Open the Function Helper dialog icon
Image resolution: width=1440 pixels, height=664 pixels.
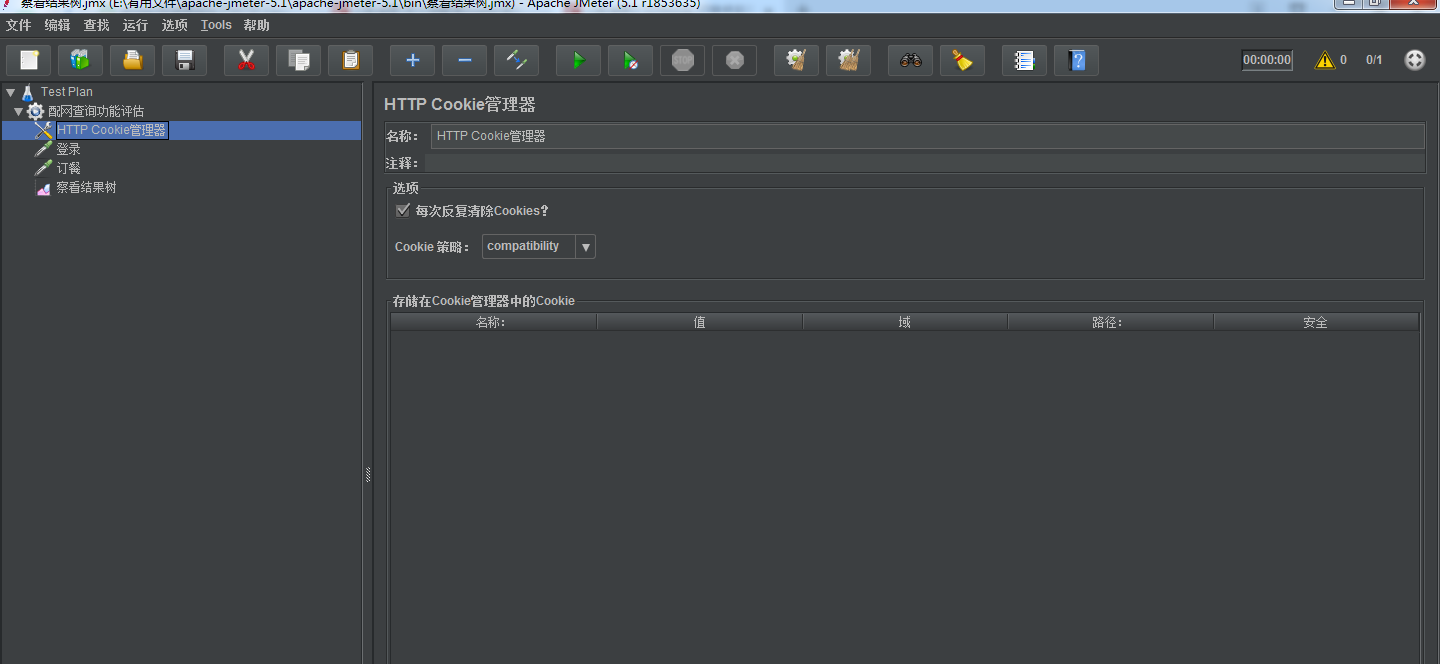1024,60
